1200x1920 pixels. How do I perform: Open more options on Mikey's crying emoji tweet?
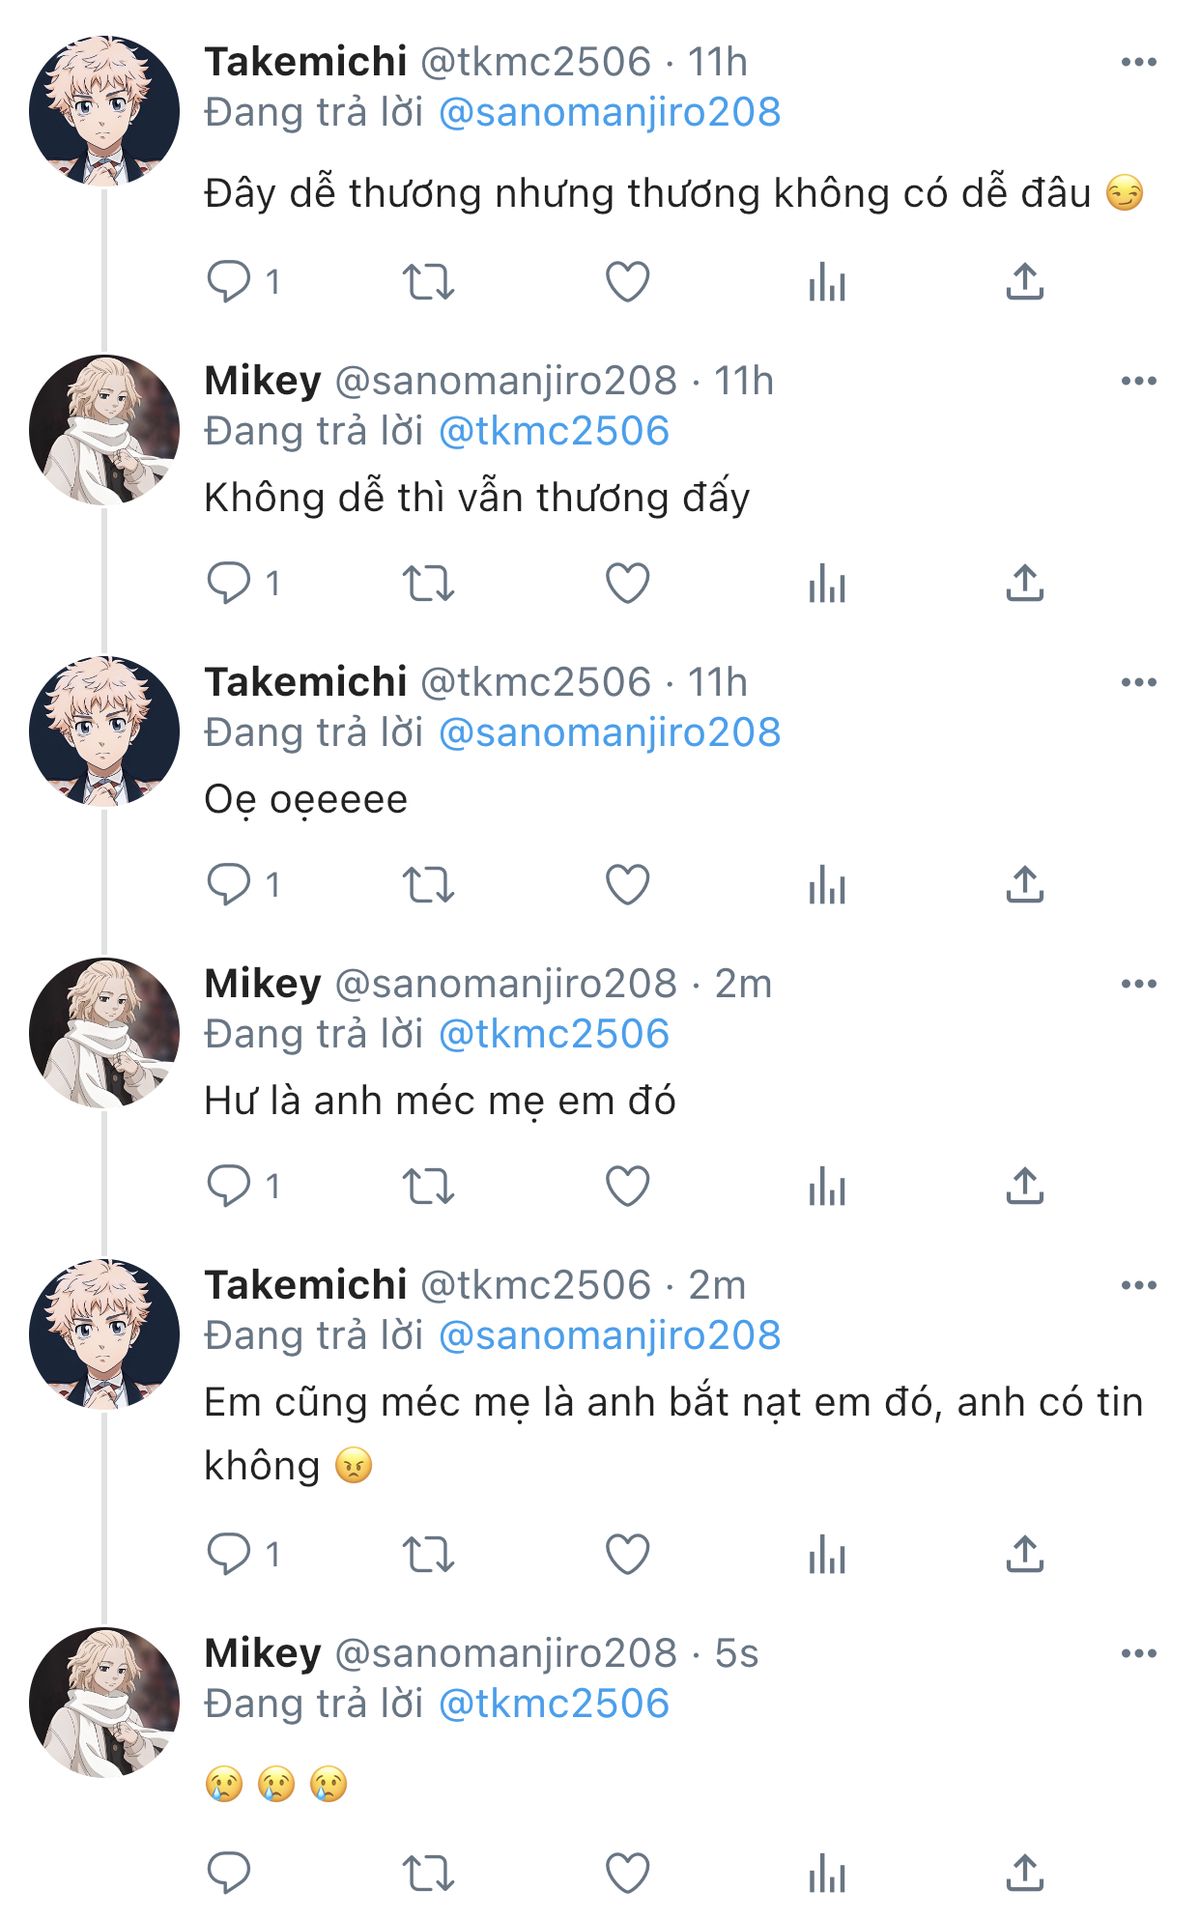1138,1654
